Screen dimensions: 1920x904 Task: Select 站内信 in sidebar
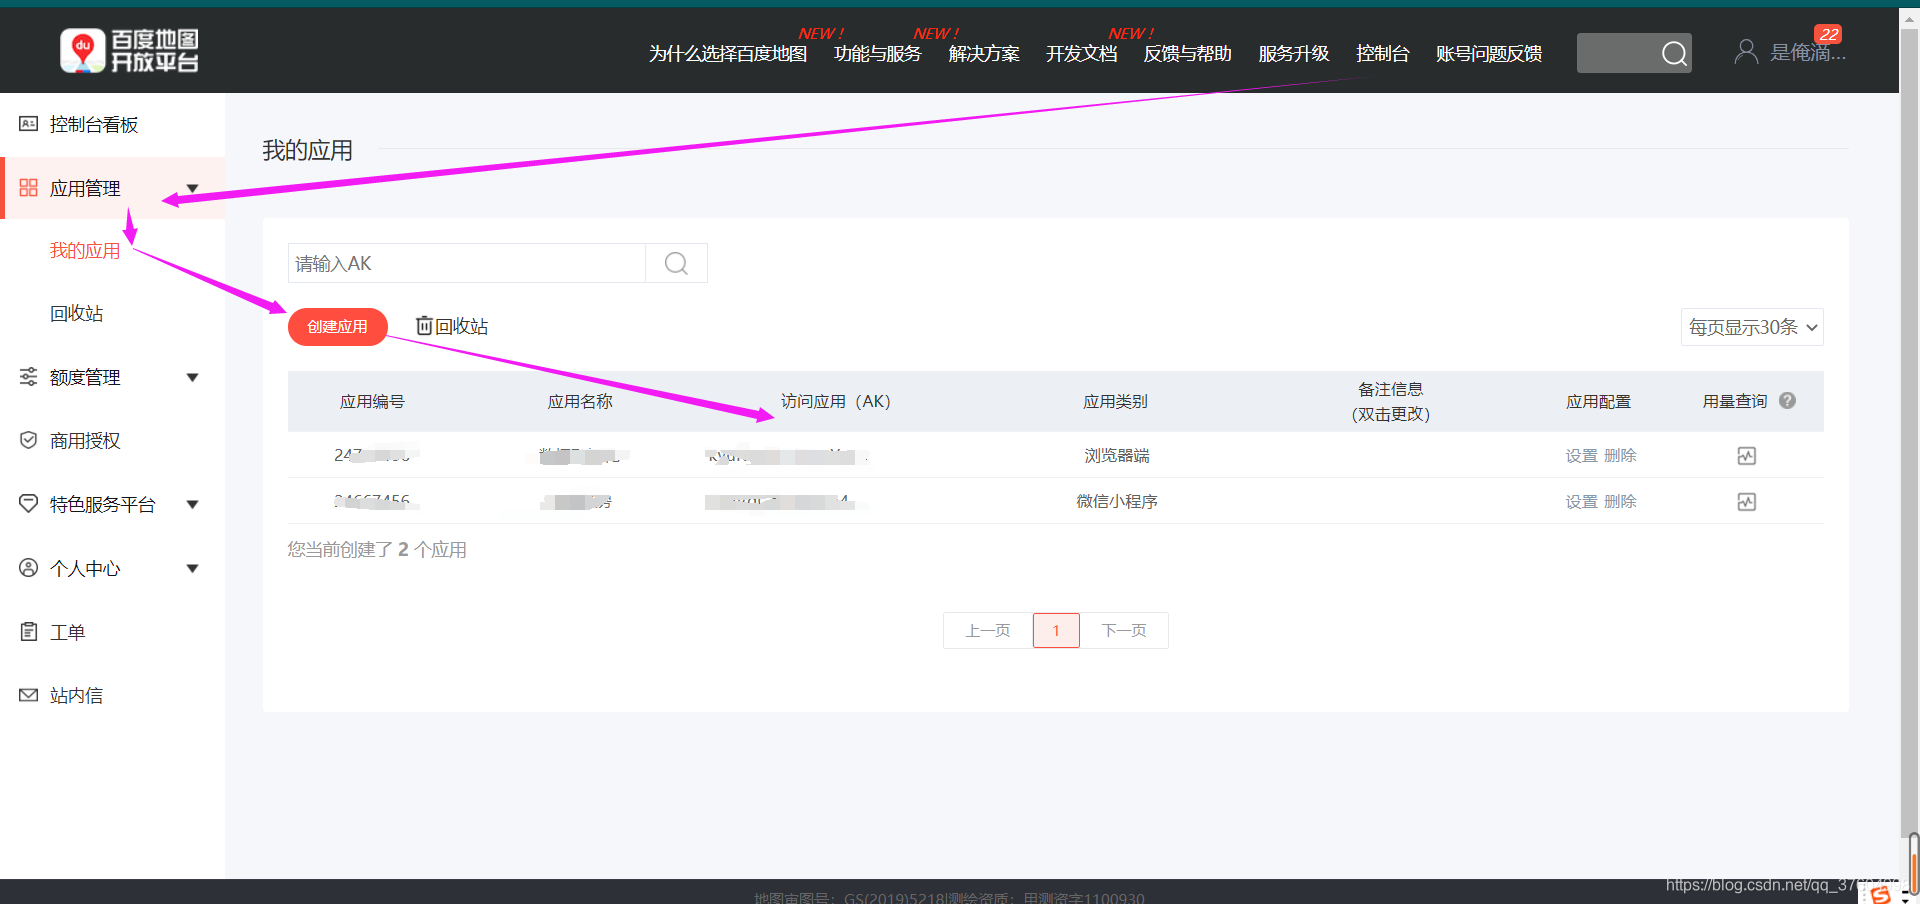pyautogui.click(x=77, y=695)
